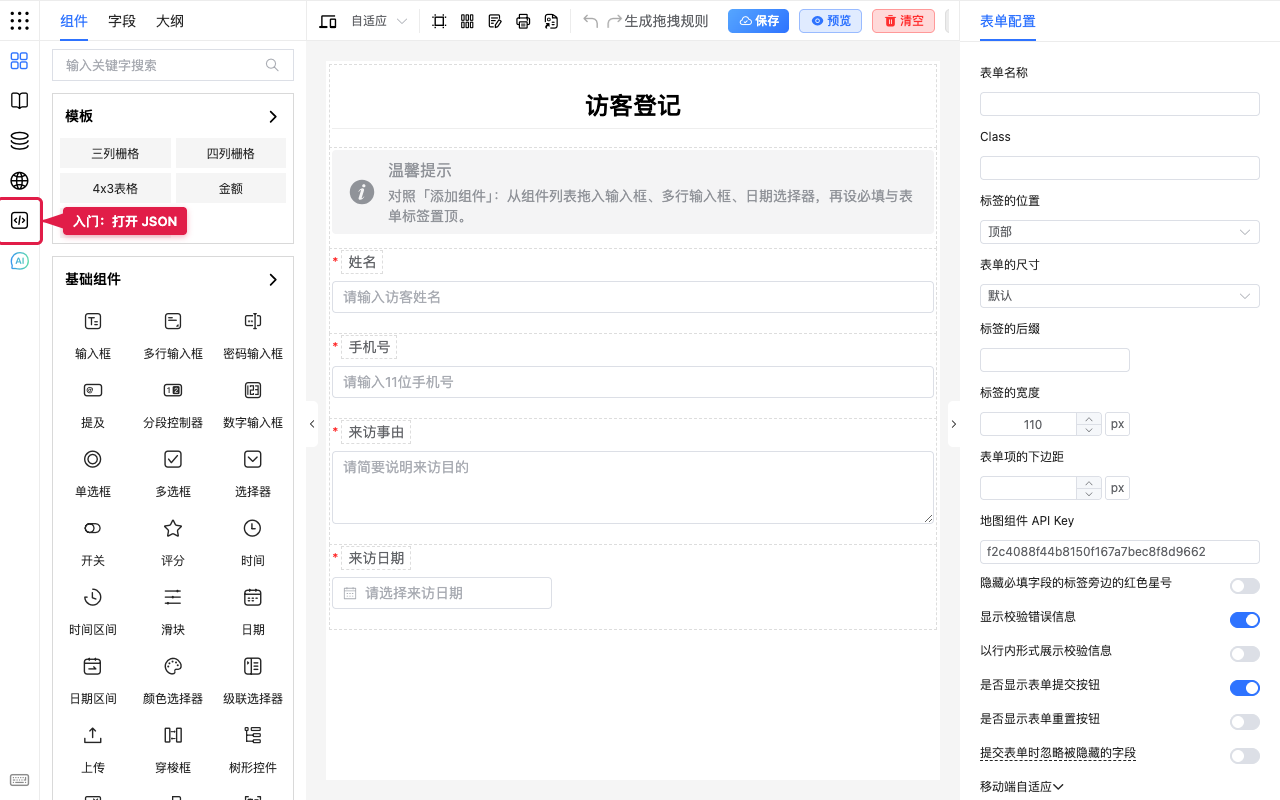Screen dimensions: 1280x800
Task: Turn off the 显示校验错误信息 switch
Action: tap(1245, 620)
